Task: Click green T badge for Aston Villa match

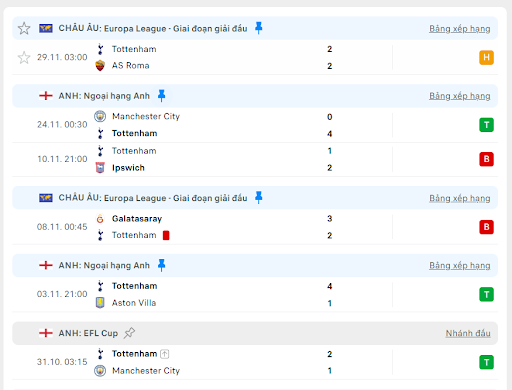Action: [486, 294]
